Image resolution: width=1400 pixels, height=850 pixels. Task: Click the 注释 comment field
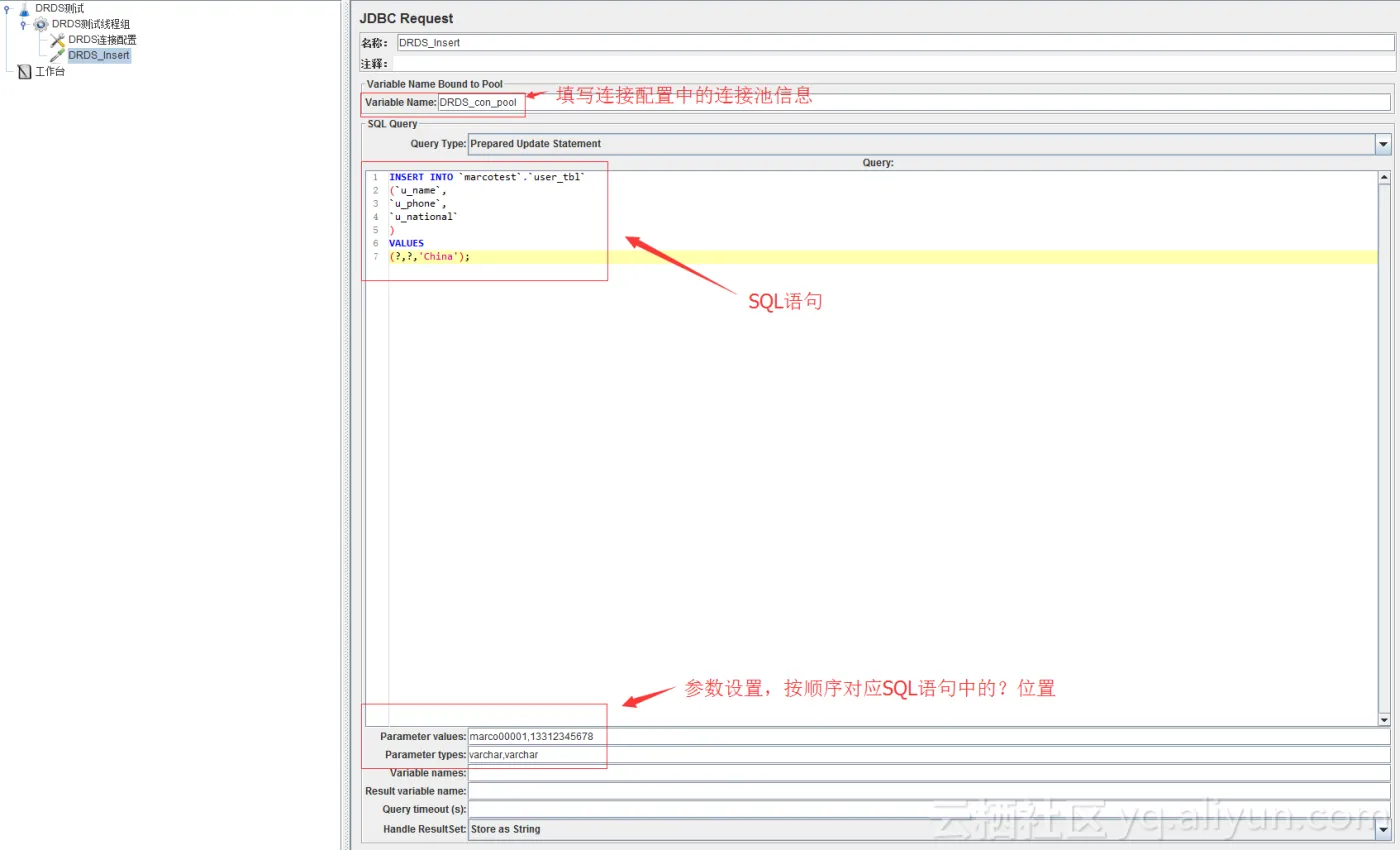(x=895, y=63)
